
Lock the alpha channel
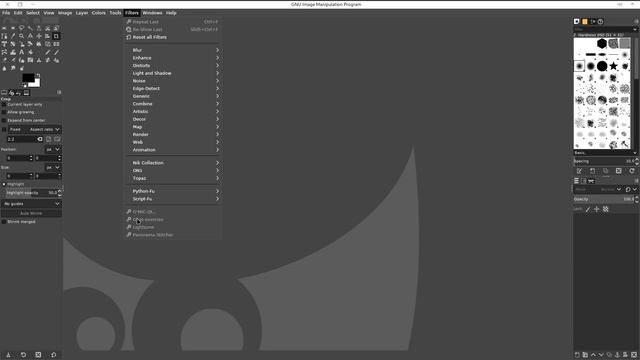click(606, 209)
